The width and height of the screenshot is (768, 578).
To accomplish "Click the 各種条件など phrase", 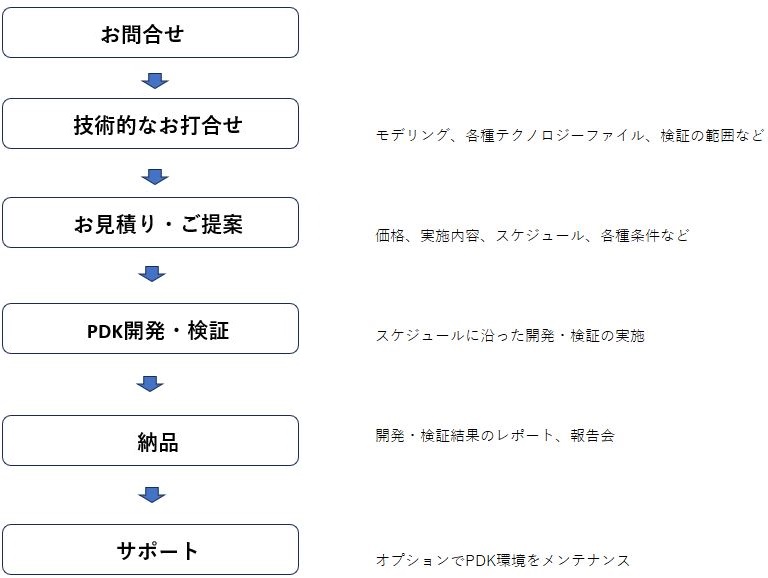I will (645, 235).
